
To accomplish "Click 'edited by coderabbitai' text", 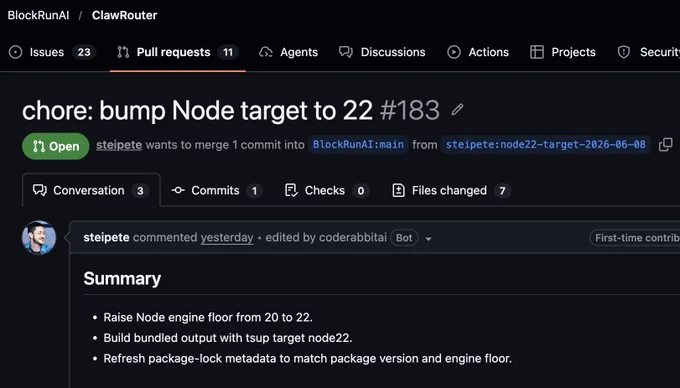I will 326,238.
